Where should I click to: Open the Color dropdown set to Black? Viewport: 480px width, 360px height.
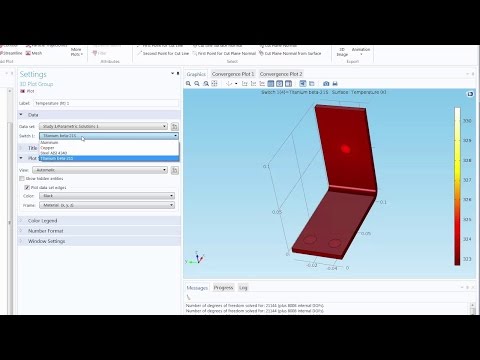click(107, 196)
